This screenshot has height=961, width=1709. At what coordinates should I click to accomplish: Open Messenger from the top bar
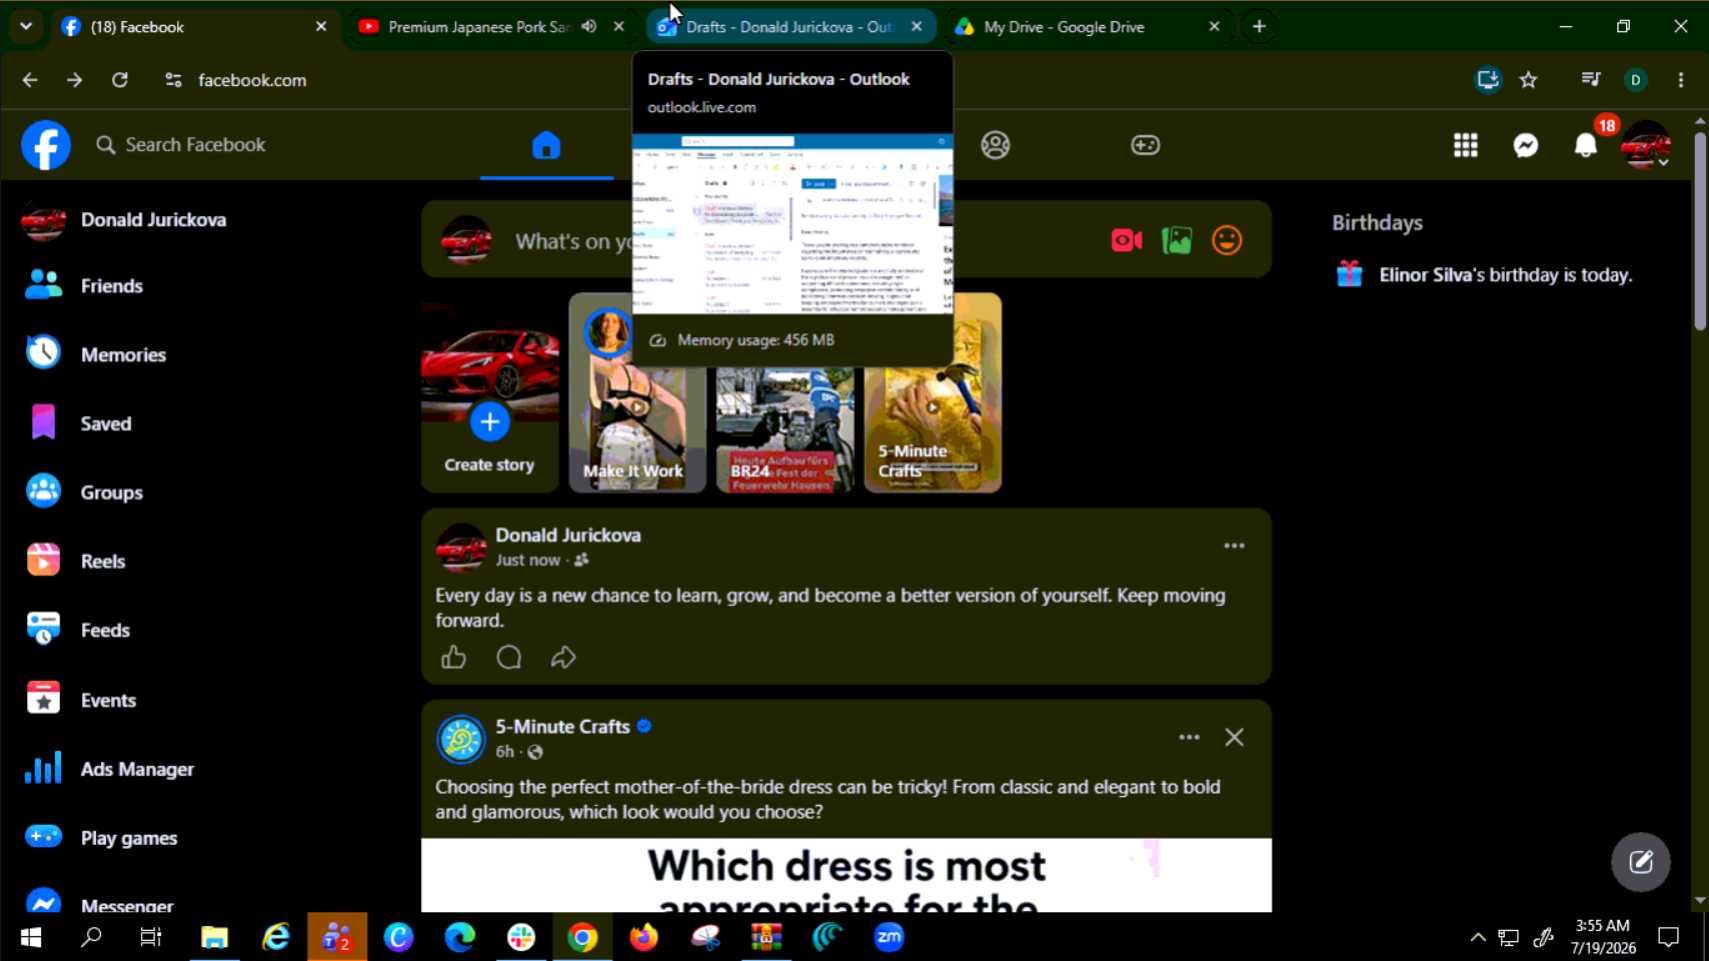pyautogui.click(x=1526, y=145)
